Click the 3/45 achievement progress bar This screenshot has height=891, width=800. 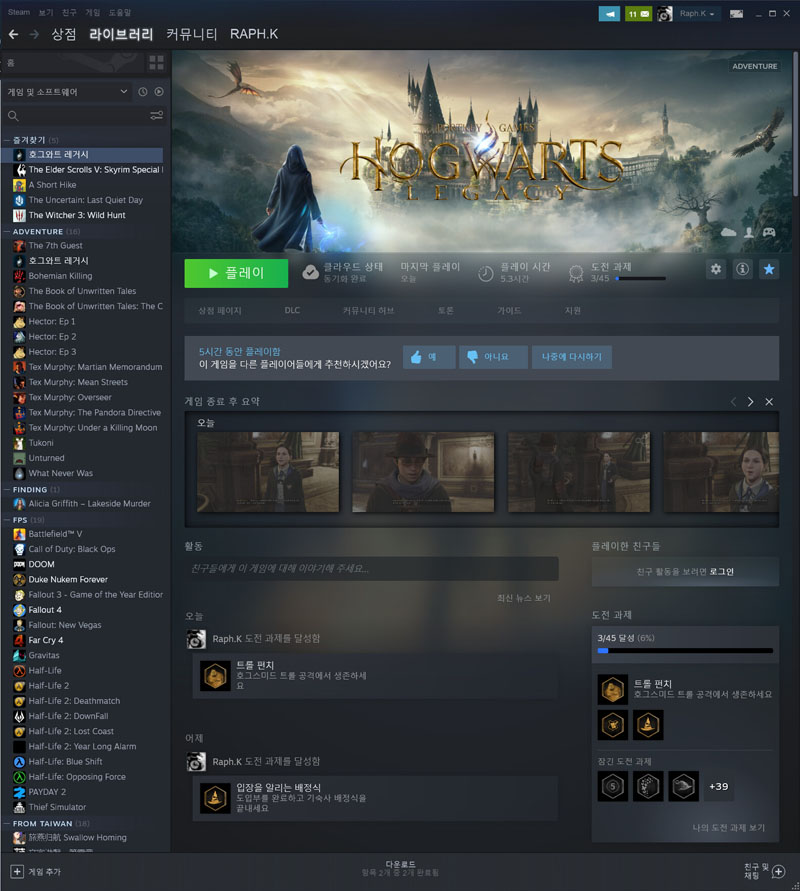(685, 651)
